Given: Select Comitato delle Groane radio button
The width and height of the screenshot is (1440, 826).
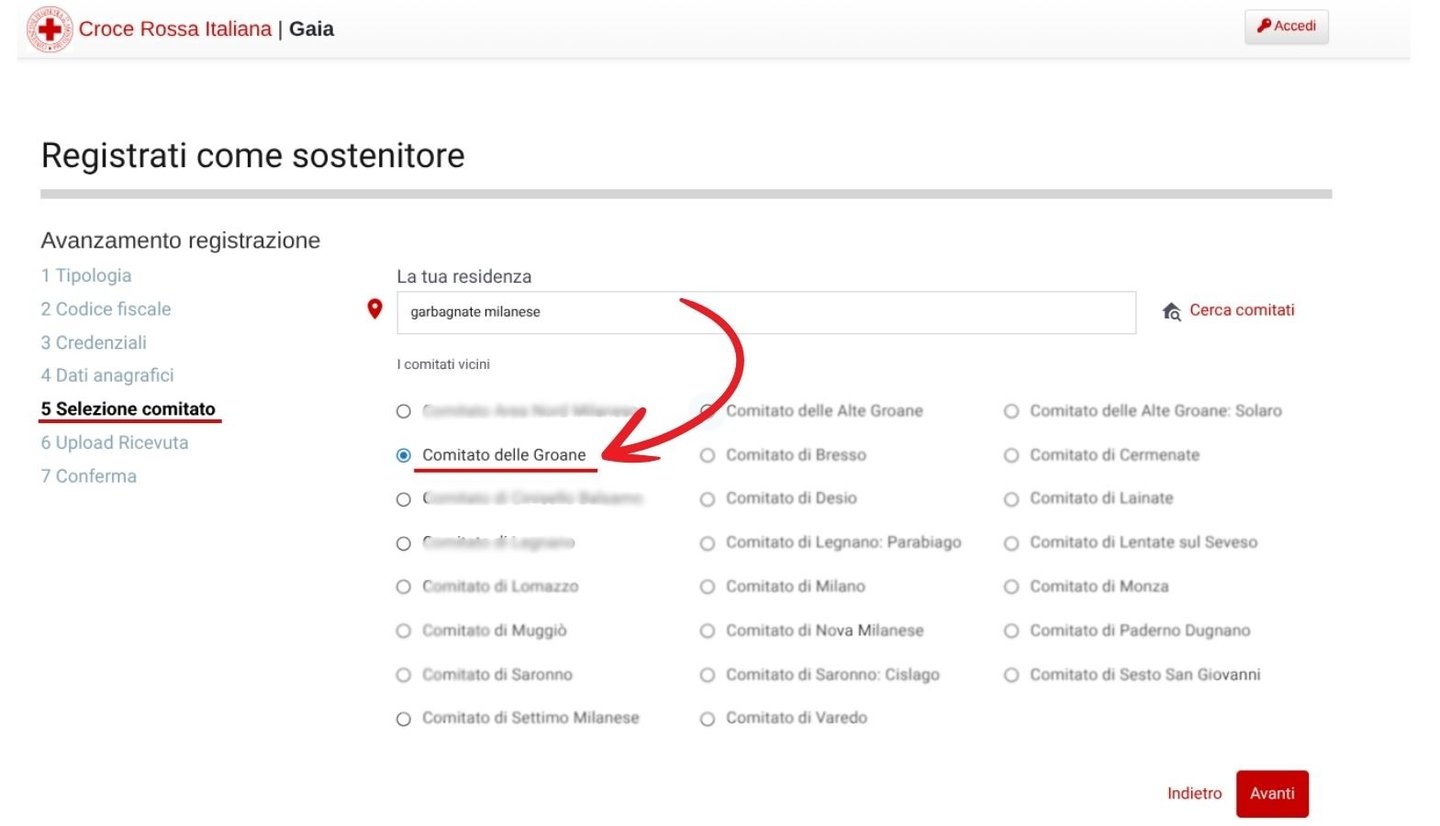Looking at the screenshot, I should click(x=404, y=455).
